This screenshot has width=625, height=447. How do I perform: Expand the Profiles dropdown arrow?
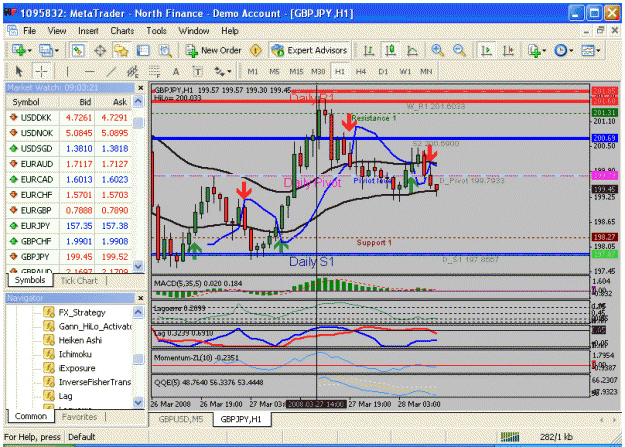pyautogui.click(x=57, y=51)
